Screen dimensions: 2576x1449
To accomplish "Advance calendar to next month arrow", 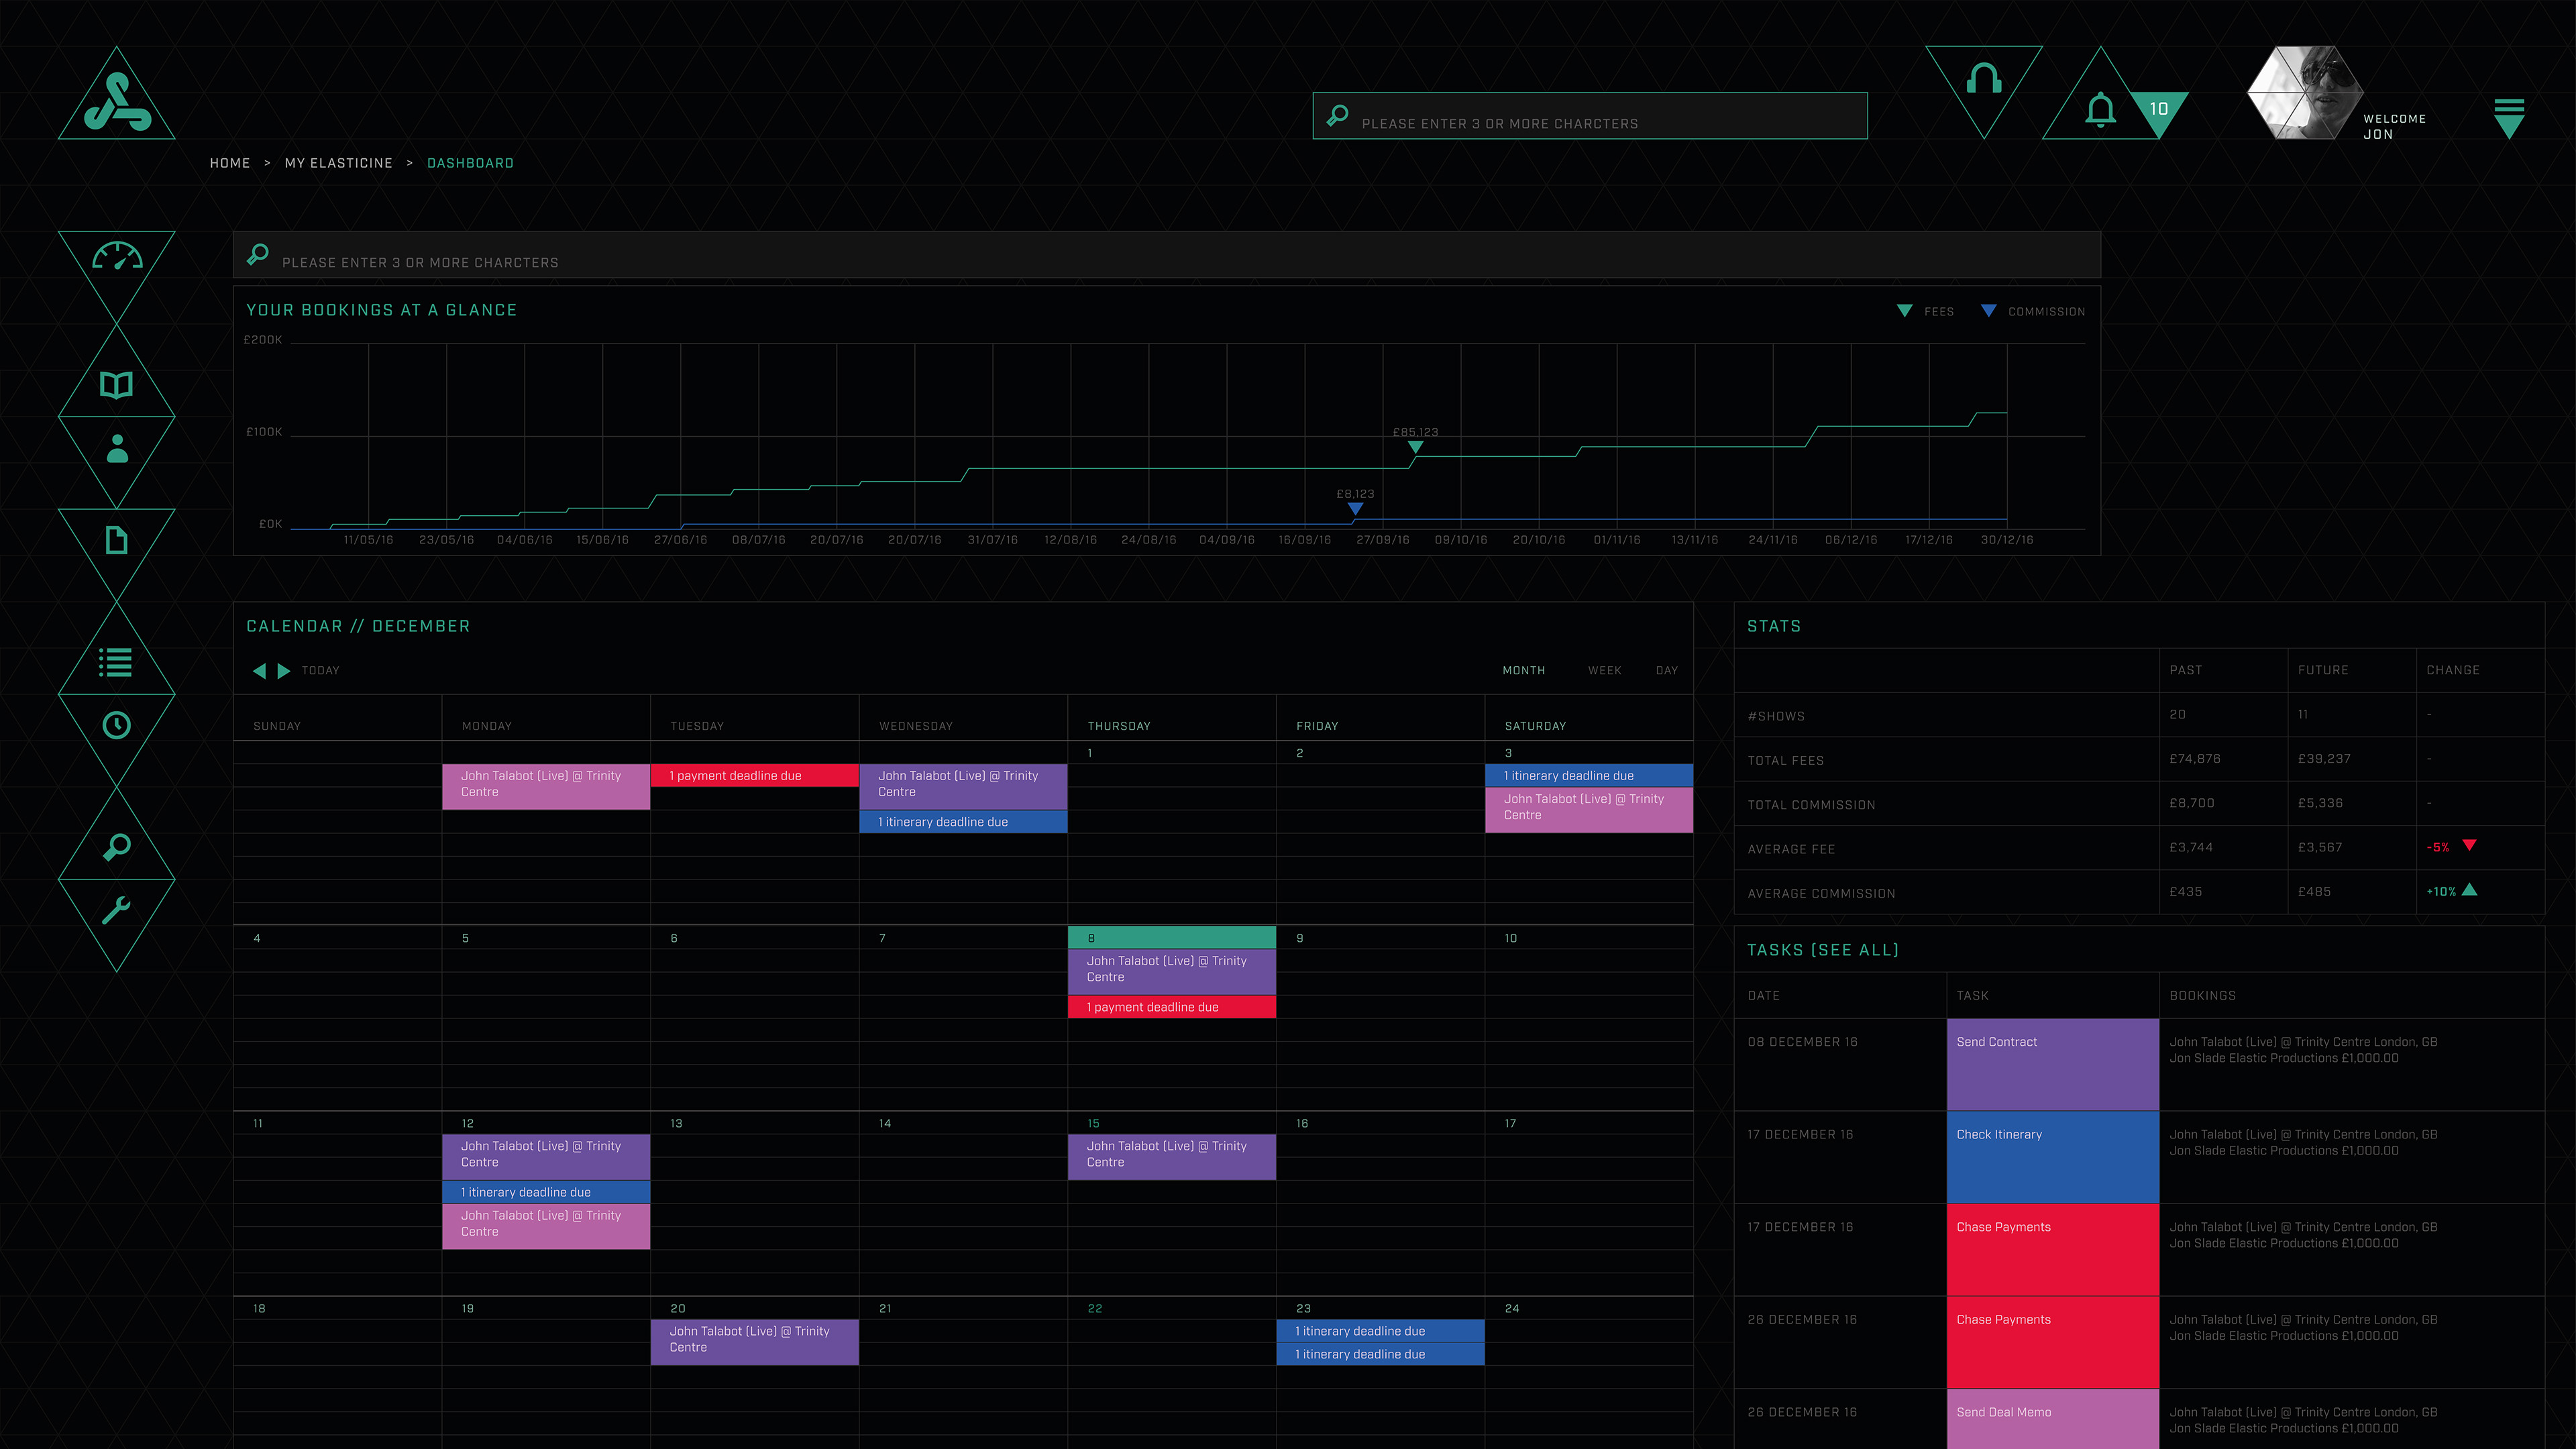I will point(284,671).
